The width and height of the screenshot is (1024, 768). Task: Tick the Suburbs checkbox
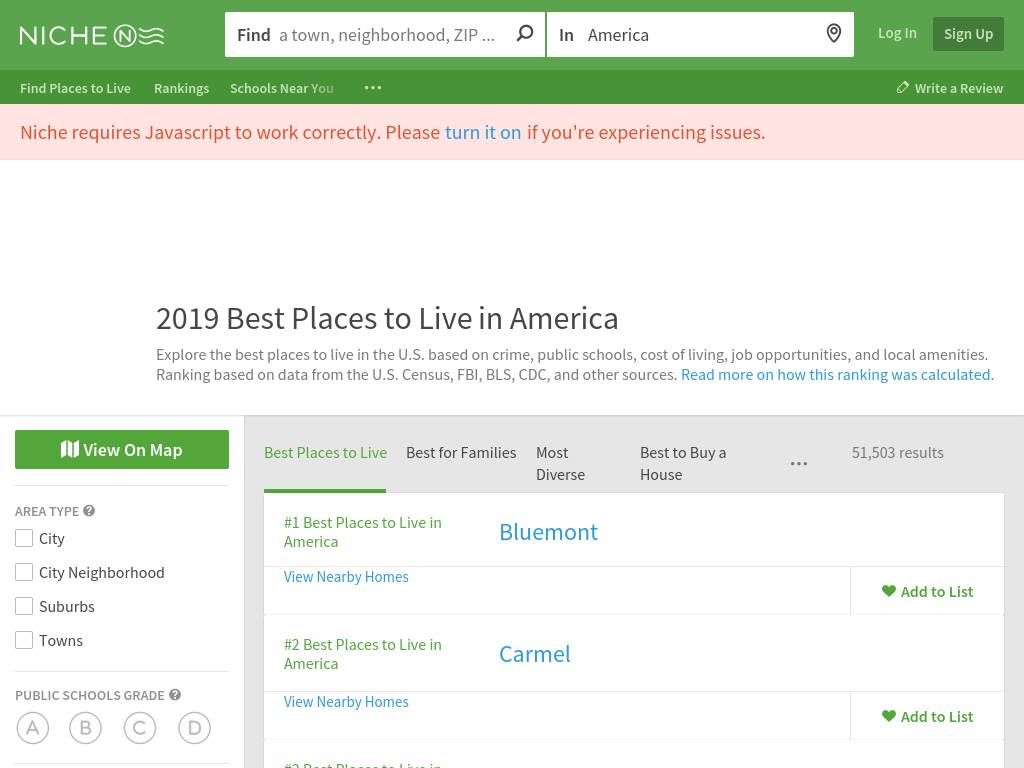[x=24, y=606]
